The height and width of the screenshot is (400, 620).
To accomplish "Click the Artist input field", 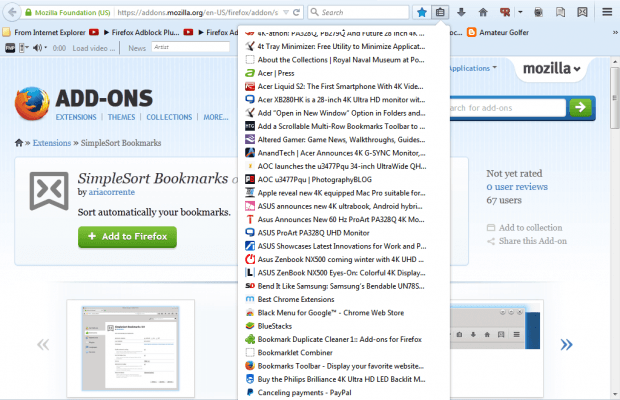I will pos(190,47).
